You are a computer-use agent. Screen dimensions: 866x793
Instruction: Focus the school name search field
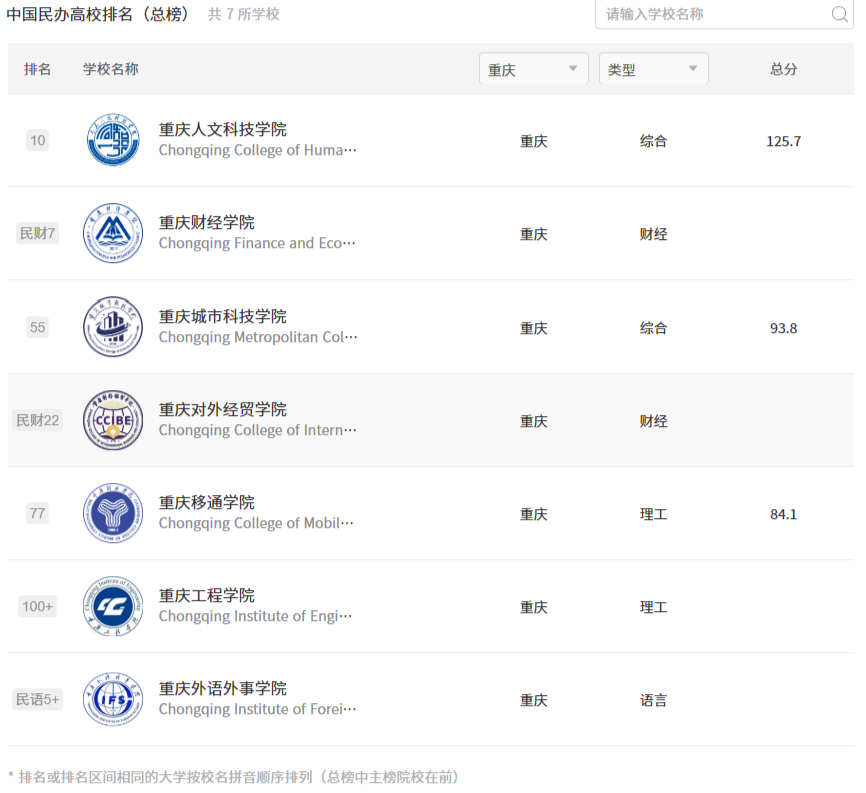pyautogui.click(x=724, y=14)
